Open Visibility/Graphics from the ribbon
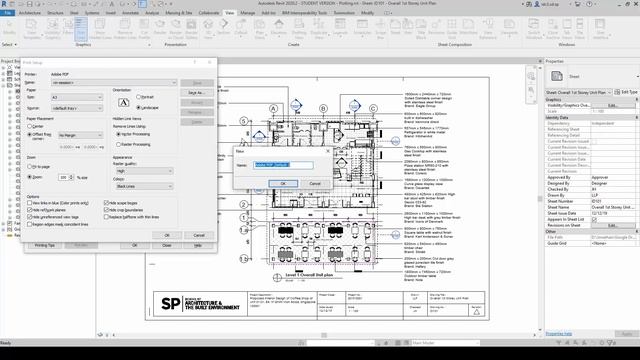This screenshot has height=360, width=640. point(52,29)
